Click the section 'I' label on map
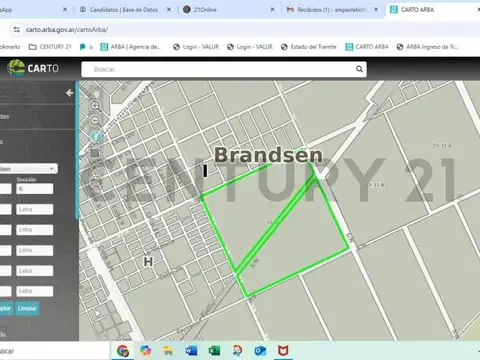480x360 pixels. click(x=205, y=171)
